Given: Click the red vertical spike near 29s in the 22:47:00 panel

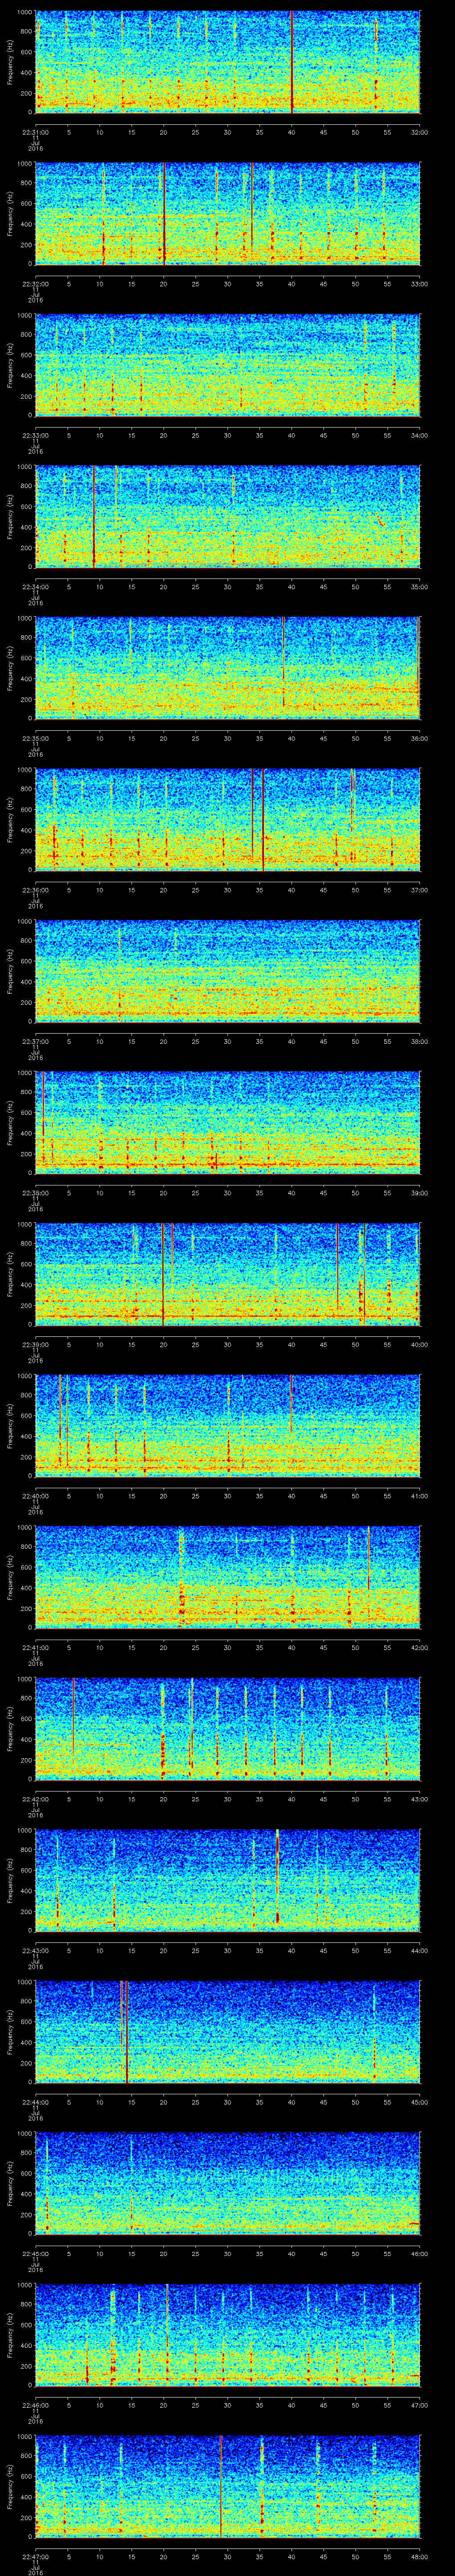Looking at the screenshot, I should [x=221, y=2486].
